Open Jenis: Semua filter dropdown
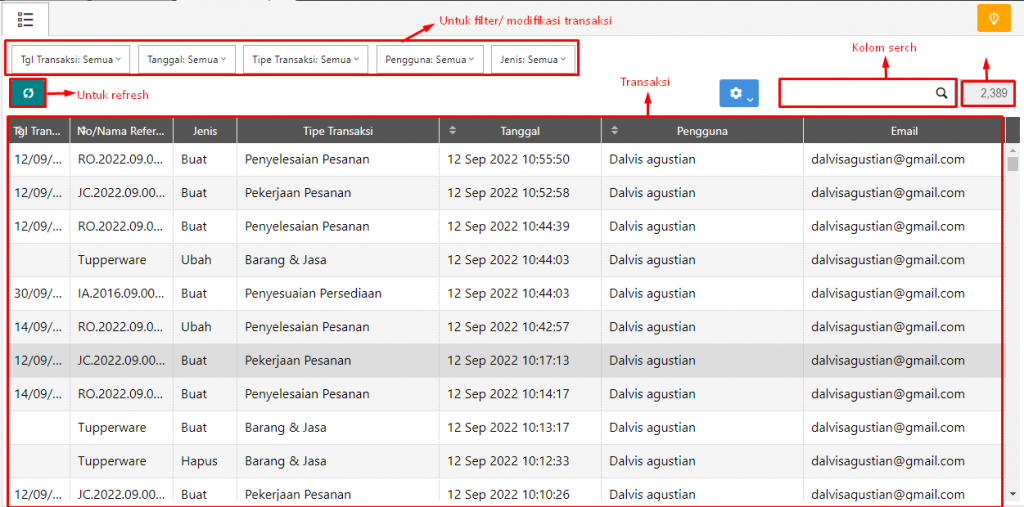This screenshot has width=1024, height=507. point(533,59)
